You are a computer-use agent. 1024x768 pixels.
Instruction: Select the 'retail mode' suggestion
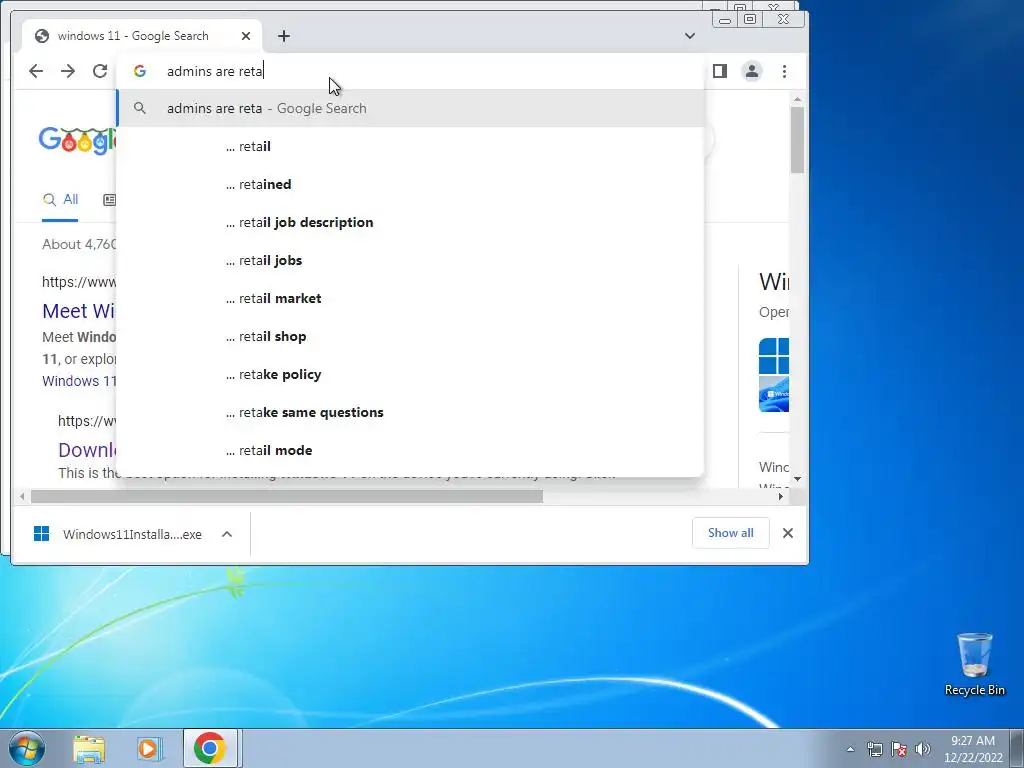pyautogui.click(x=411, y=450)
